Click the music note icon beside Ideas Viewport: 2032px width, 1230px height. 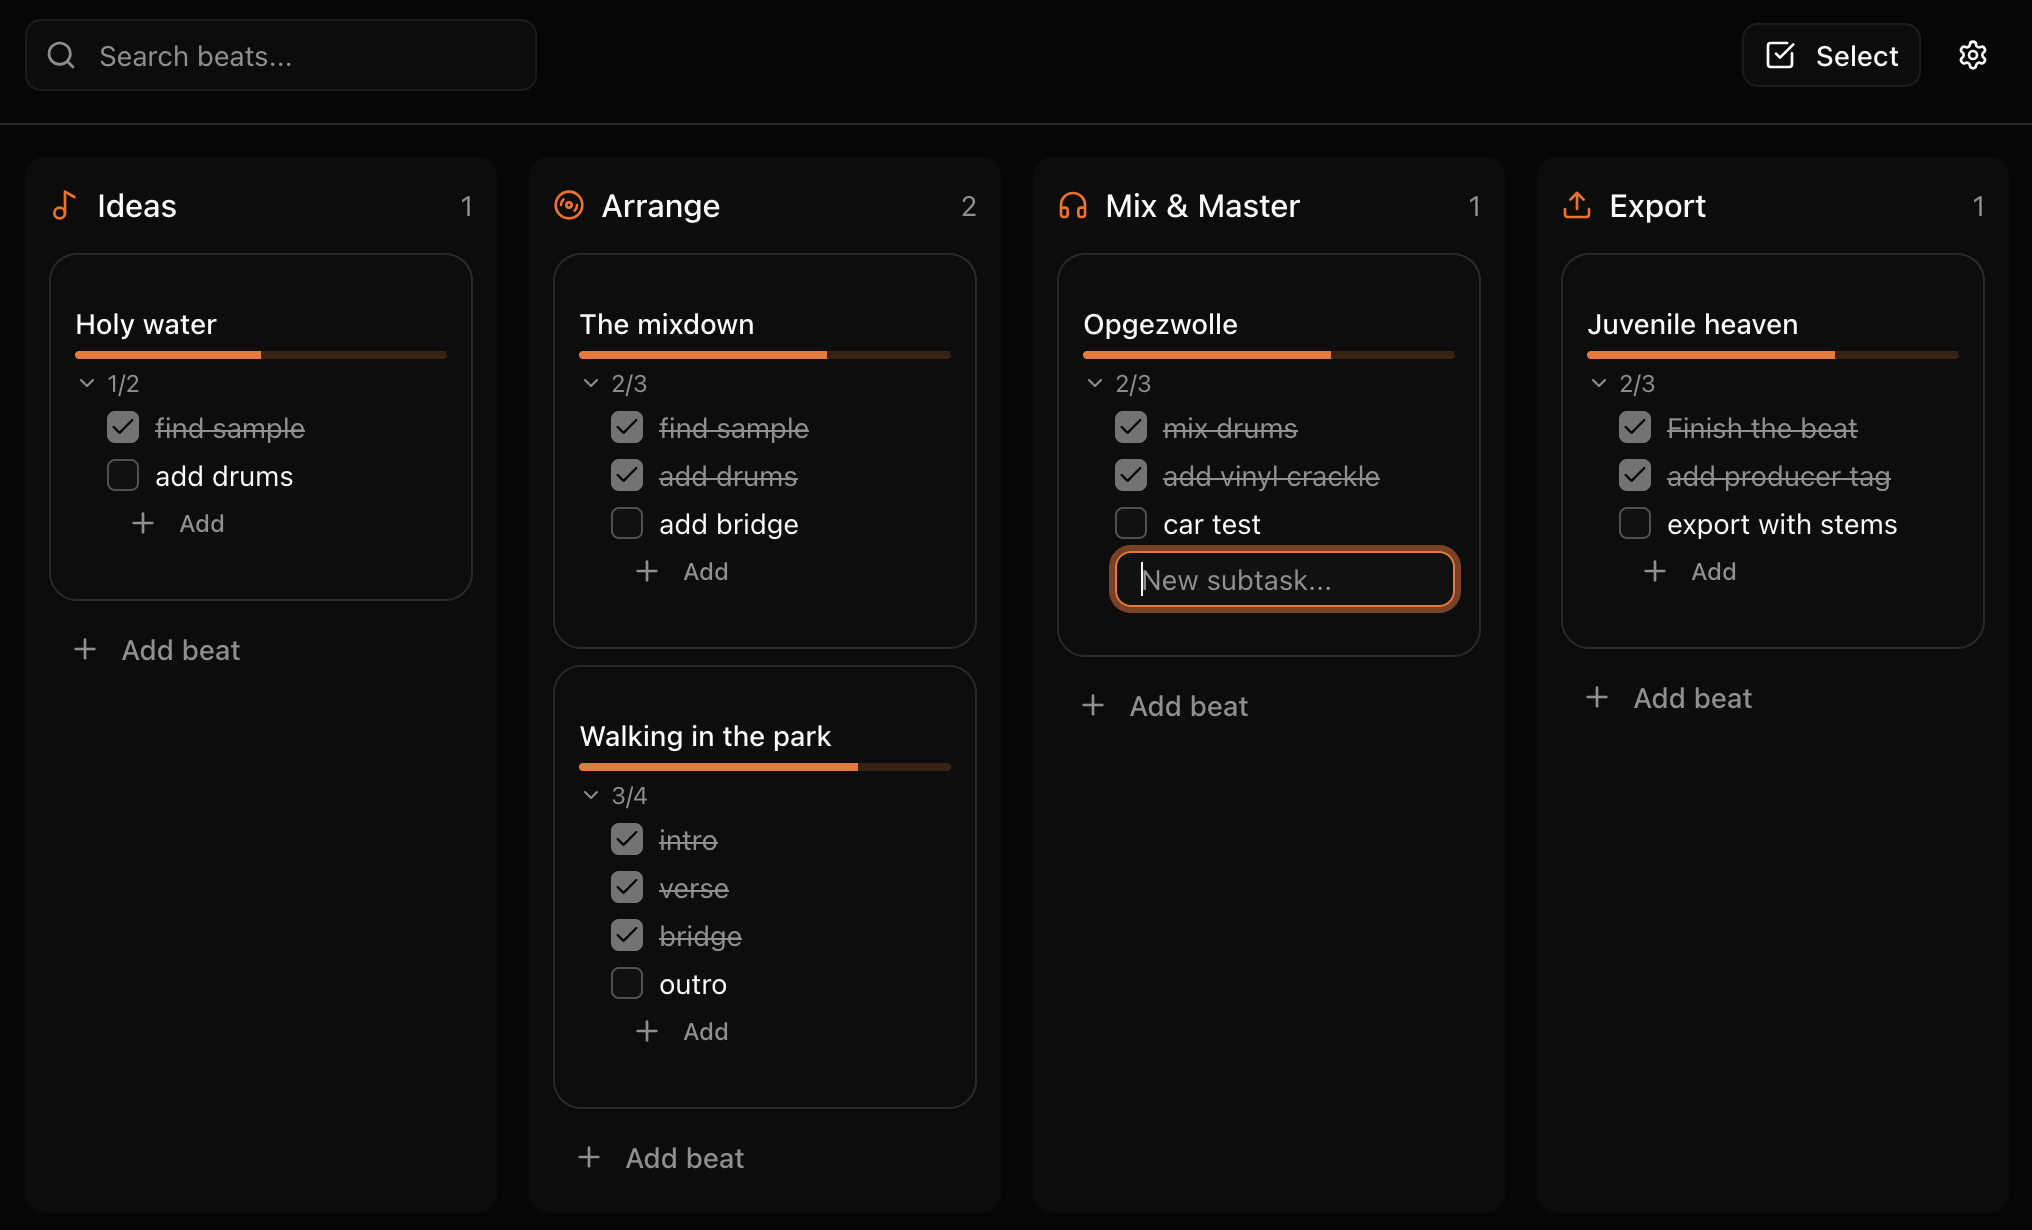[x=63, y=205]
